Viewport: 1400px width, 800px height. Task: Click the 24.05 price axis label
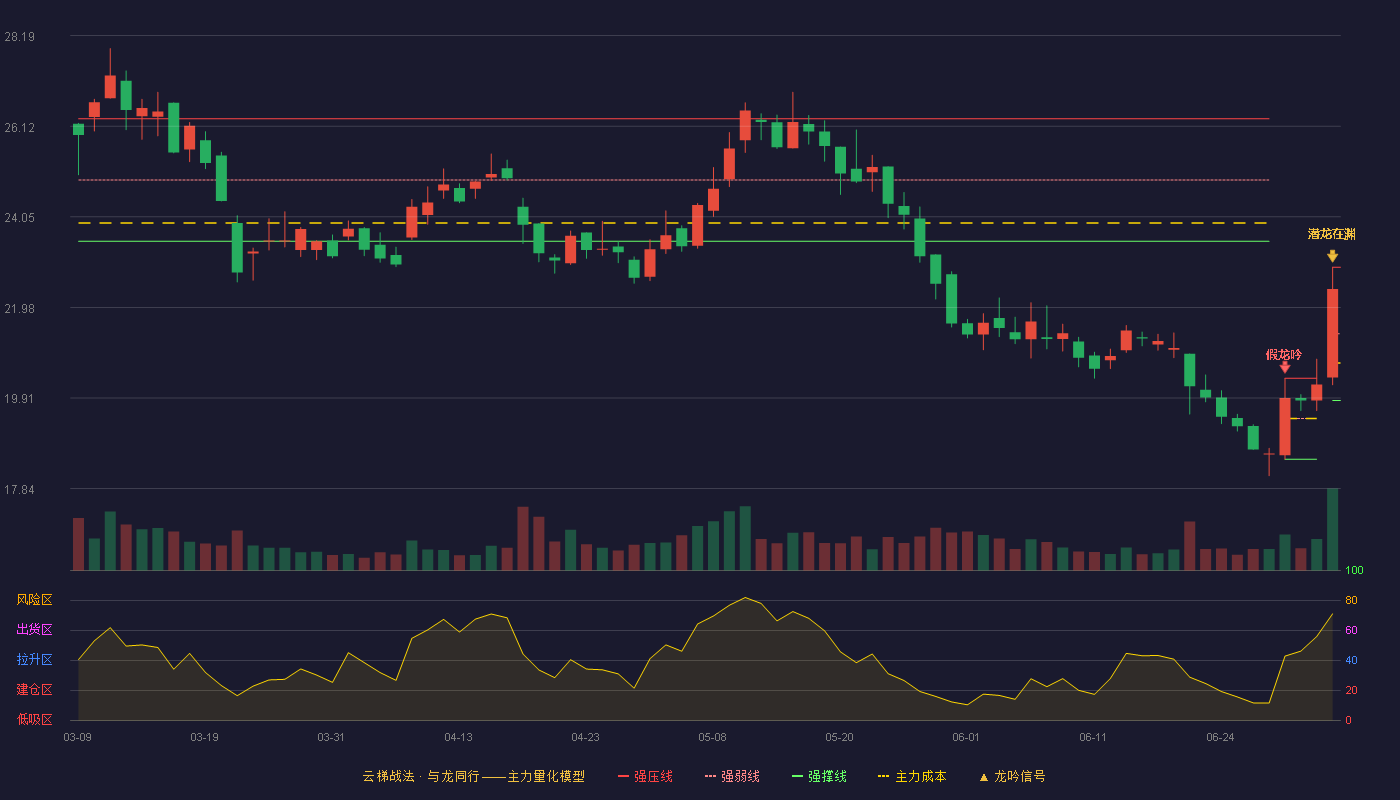19,218
